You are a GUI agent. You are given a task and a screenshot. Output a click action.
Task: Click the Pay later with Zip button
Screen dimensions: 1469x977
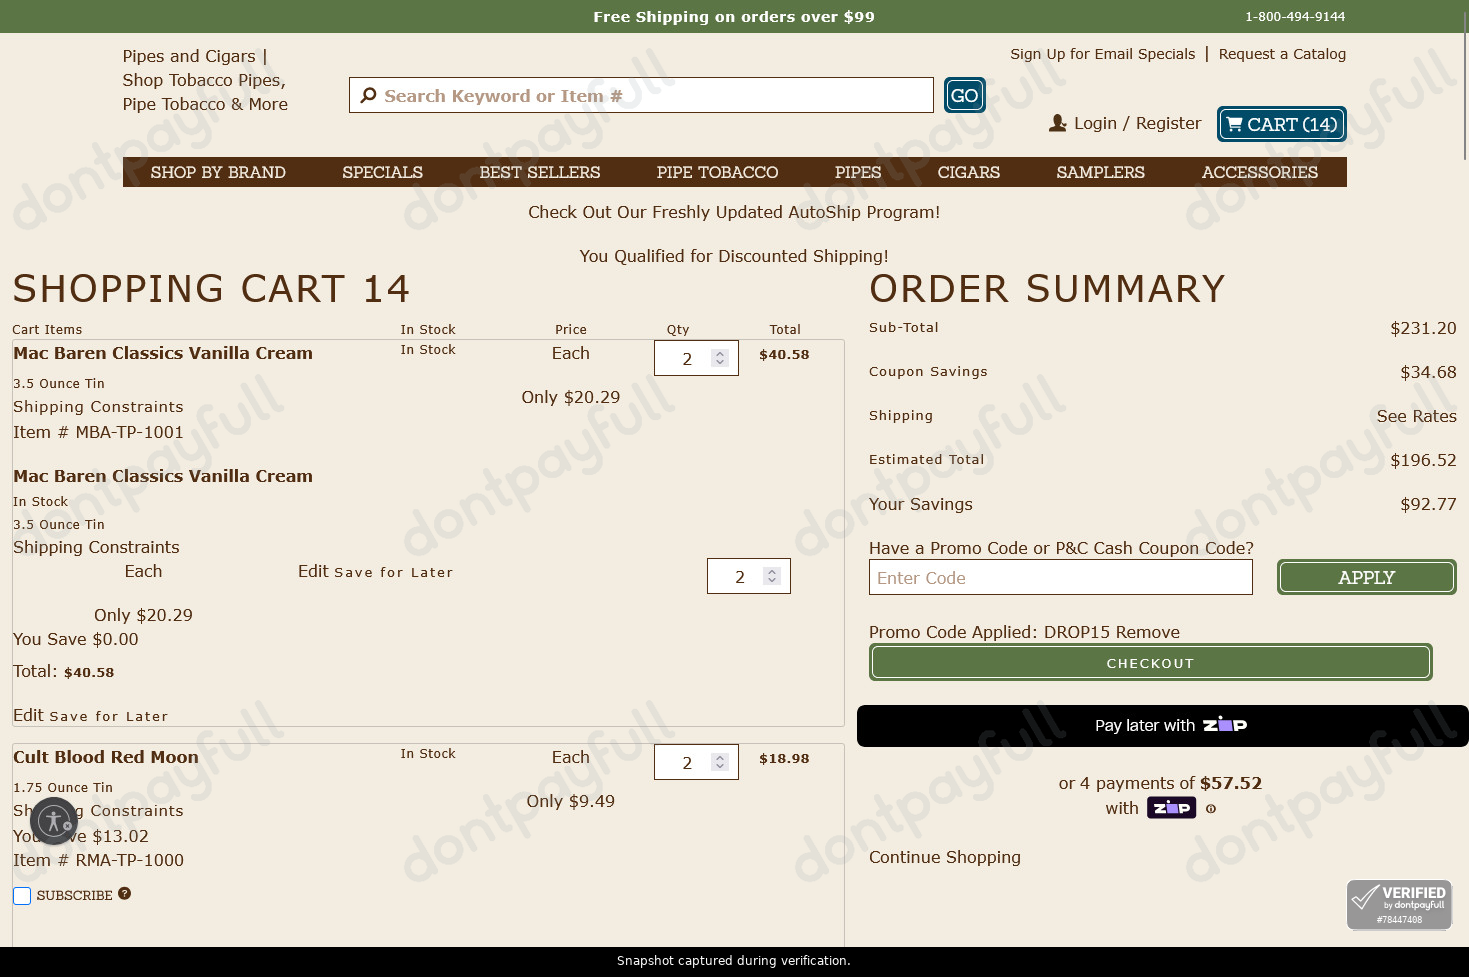tap(1163, 726)
